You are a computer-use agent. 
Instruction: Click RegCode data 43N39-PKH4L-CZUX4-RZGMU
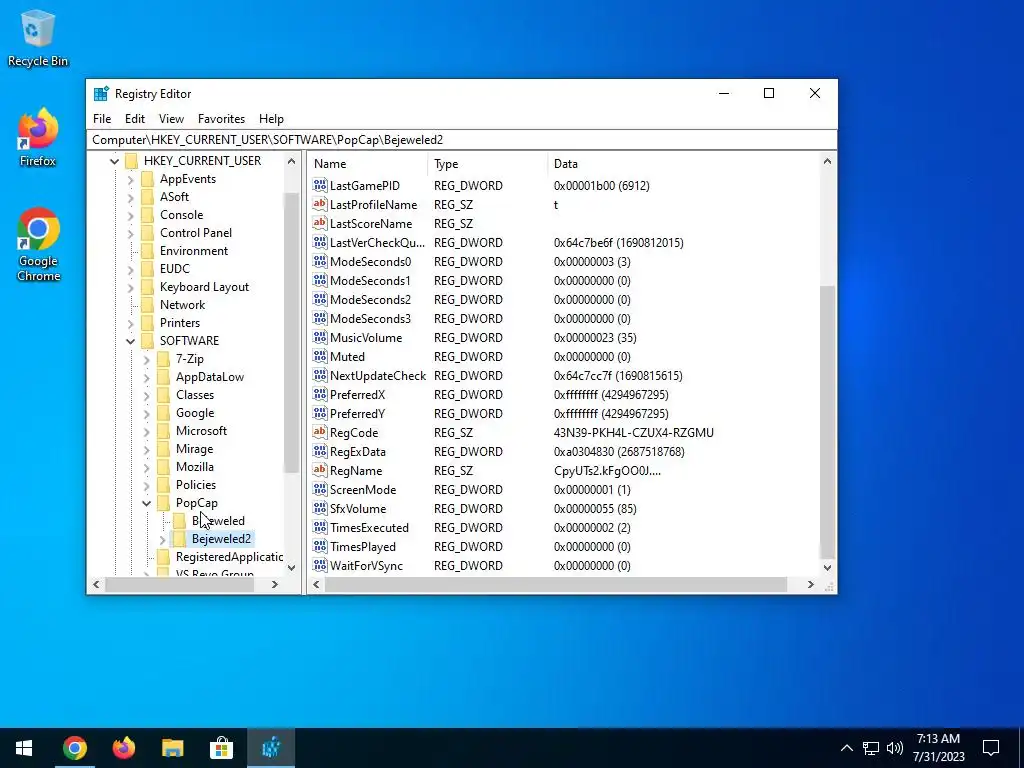[633, 432]
